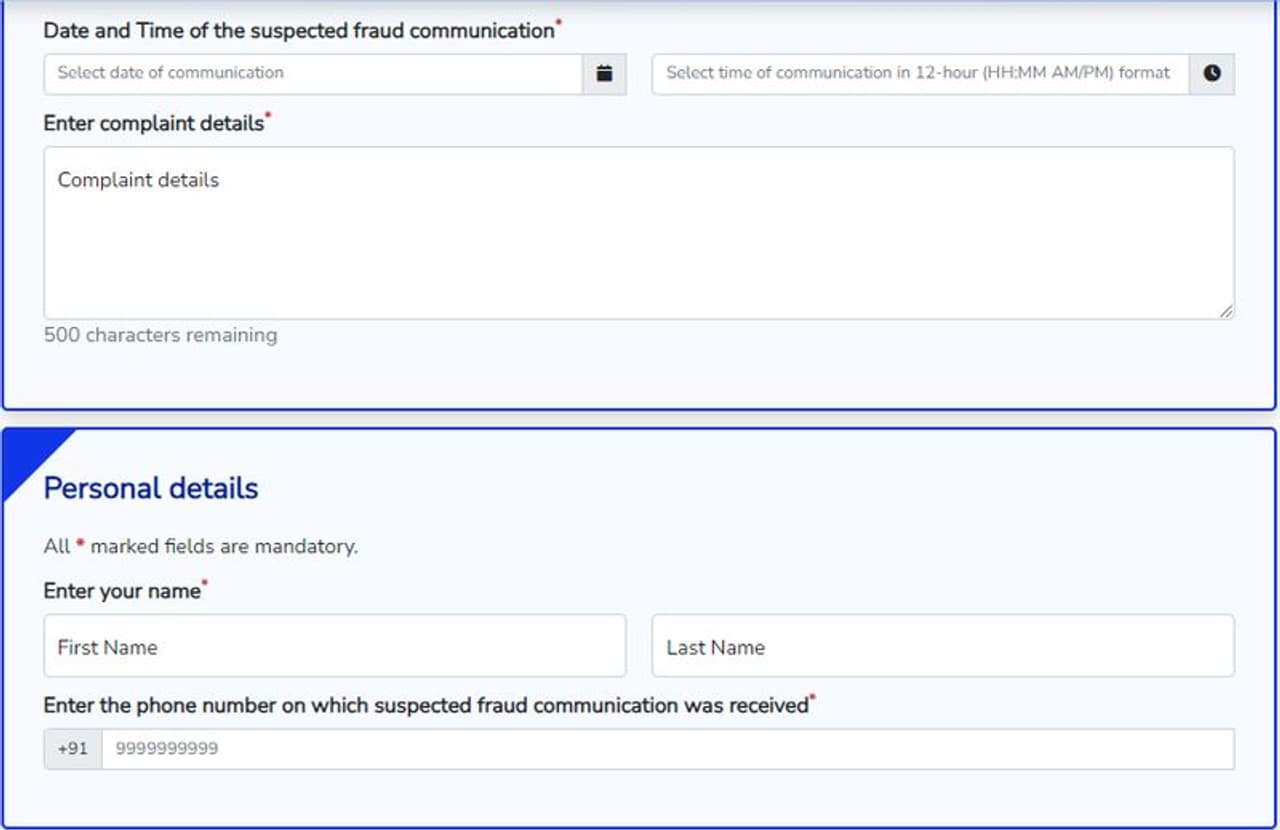The width and height of the screenshot is (1280, 830).
Task: Select the Last Name input box
Action: [x=942, y=646]
